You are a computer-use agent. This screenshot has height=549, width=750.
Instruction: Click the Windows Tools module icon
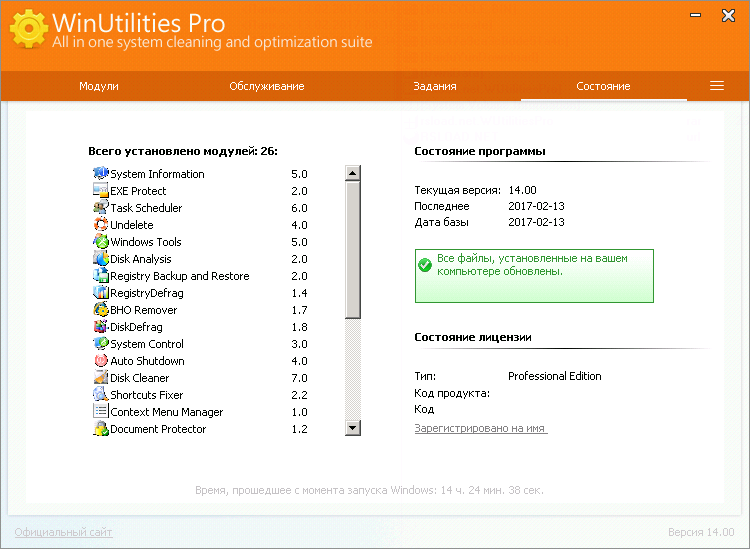point(100,242)
